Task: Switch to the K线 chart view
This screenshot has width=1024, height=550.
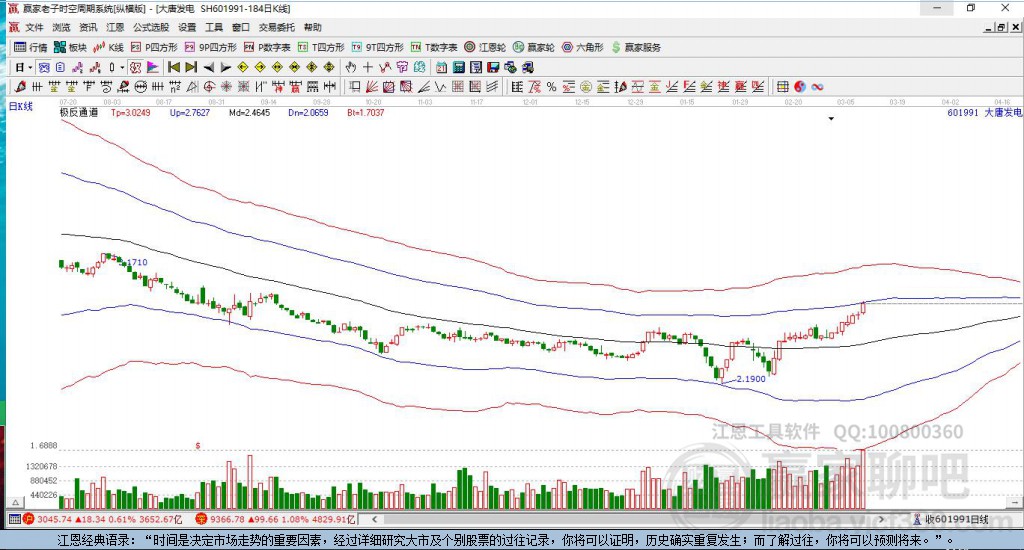Action: coord(108,47)
